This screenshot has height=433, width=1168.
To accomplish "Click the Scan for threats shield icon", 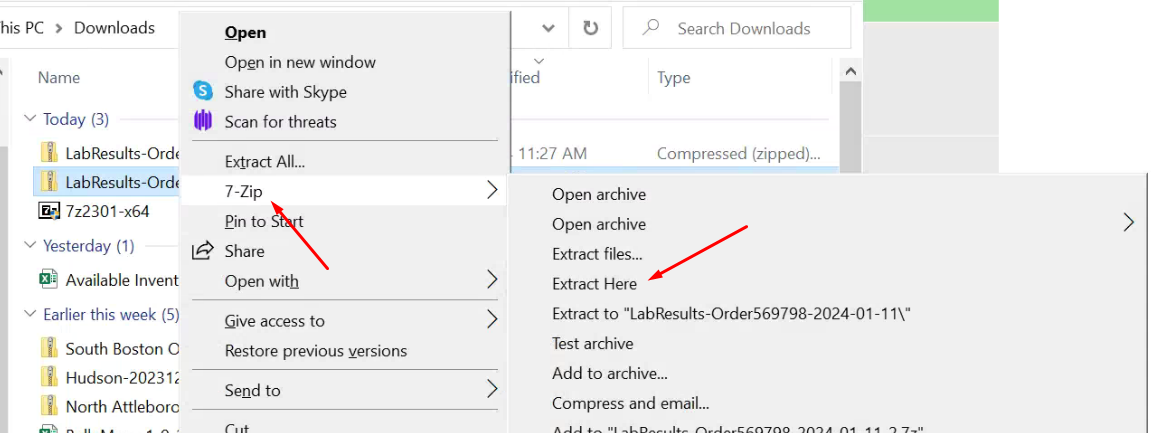I will click(x=203, y=122).
